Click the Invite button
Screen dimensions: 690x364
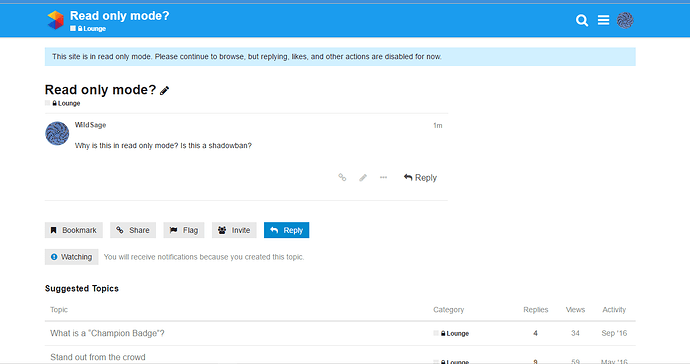click(x=234, y=230)
